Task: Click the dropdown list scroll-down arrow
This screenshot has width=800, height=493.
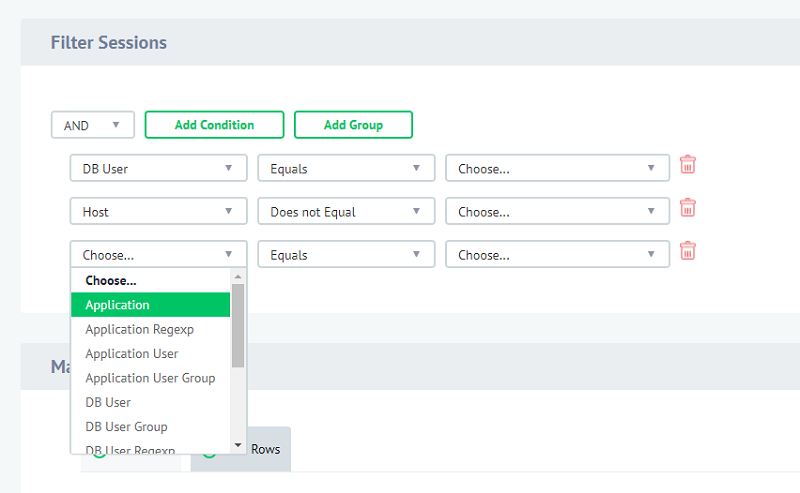Action: (x=238, y=445)
